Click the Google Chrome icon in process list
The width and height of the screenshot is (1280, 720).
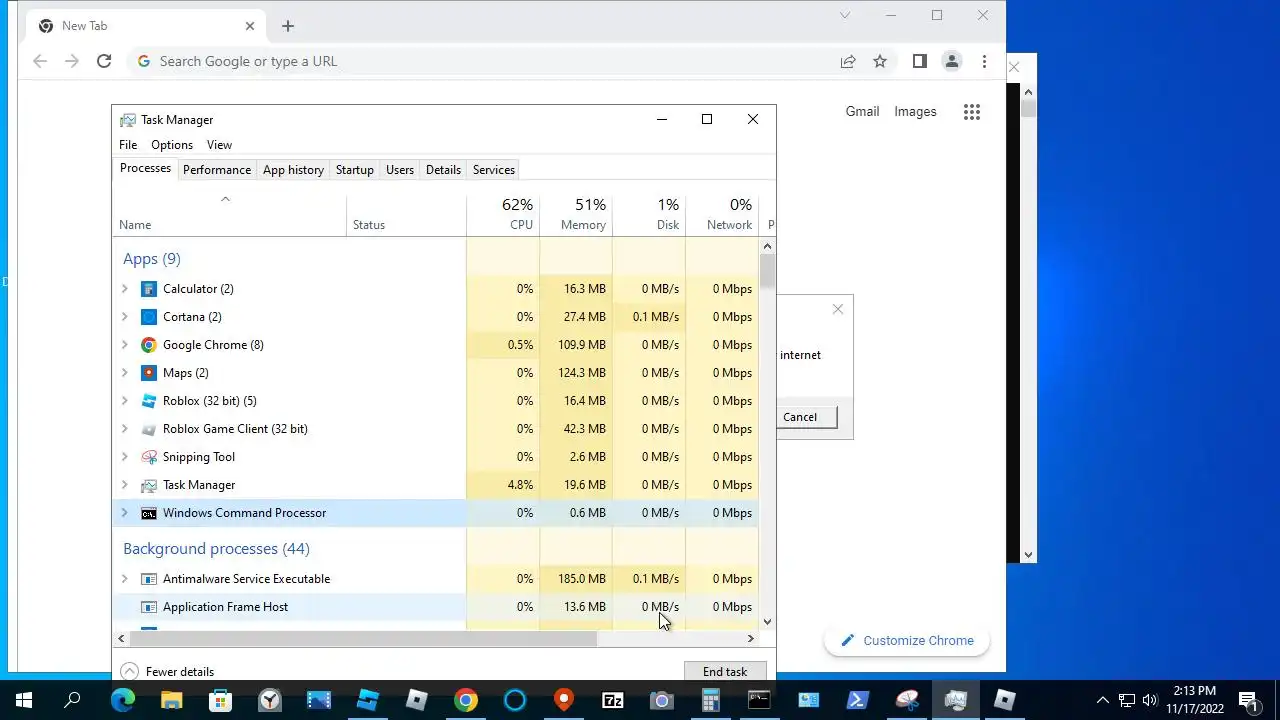coord(149,345)
